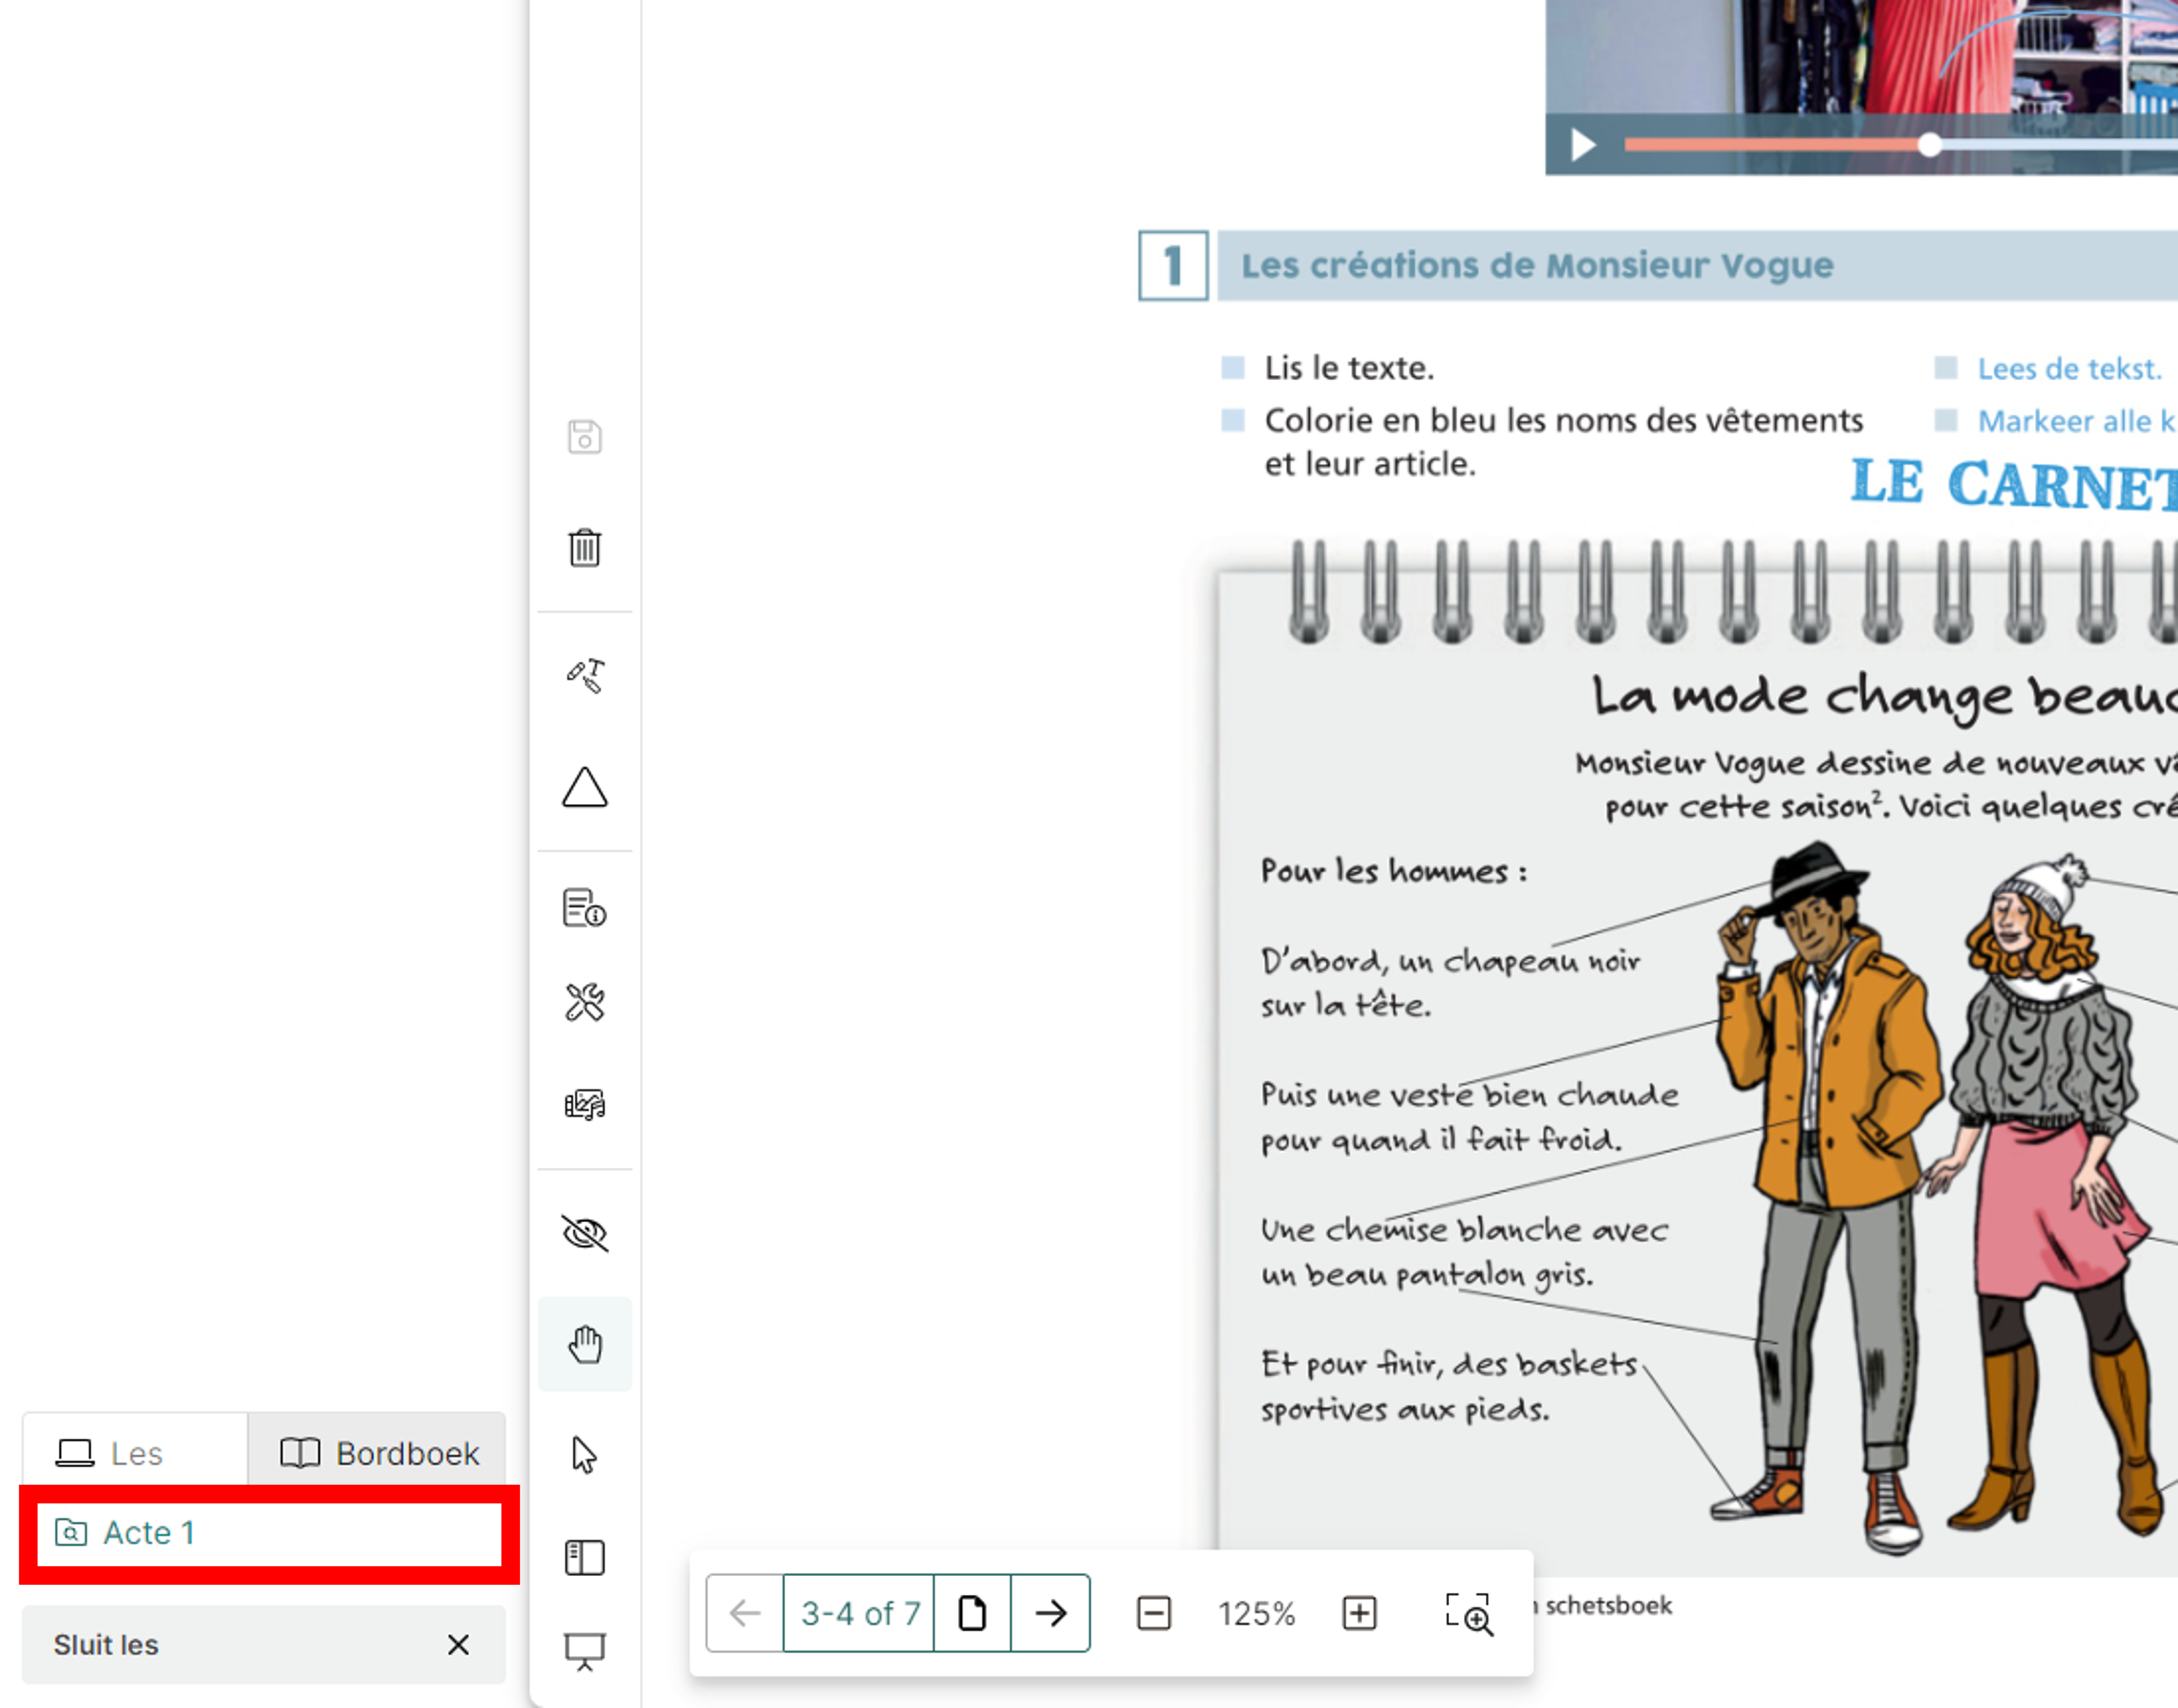Select the hand pan tool
This screenshot has height=1708, width=2178.
585,1344
